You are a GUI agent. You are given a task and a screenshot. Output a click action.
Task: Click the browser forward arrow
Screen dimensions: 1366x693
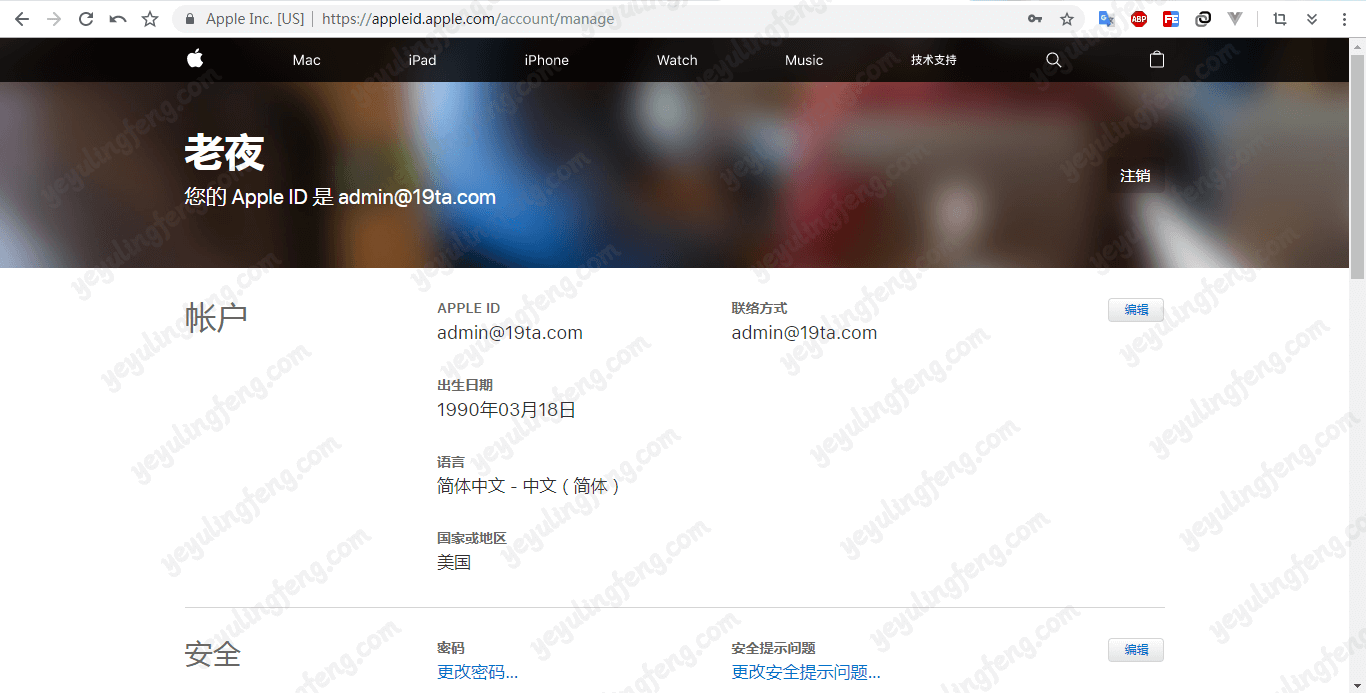(x=54, y=19)
